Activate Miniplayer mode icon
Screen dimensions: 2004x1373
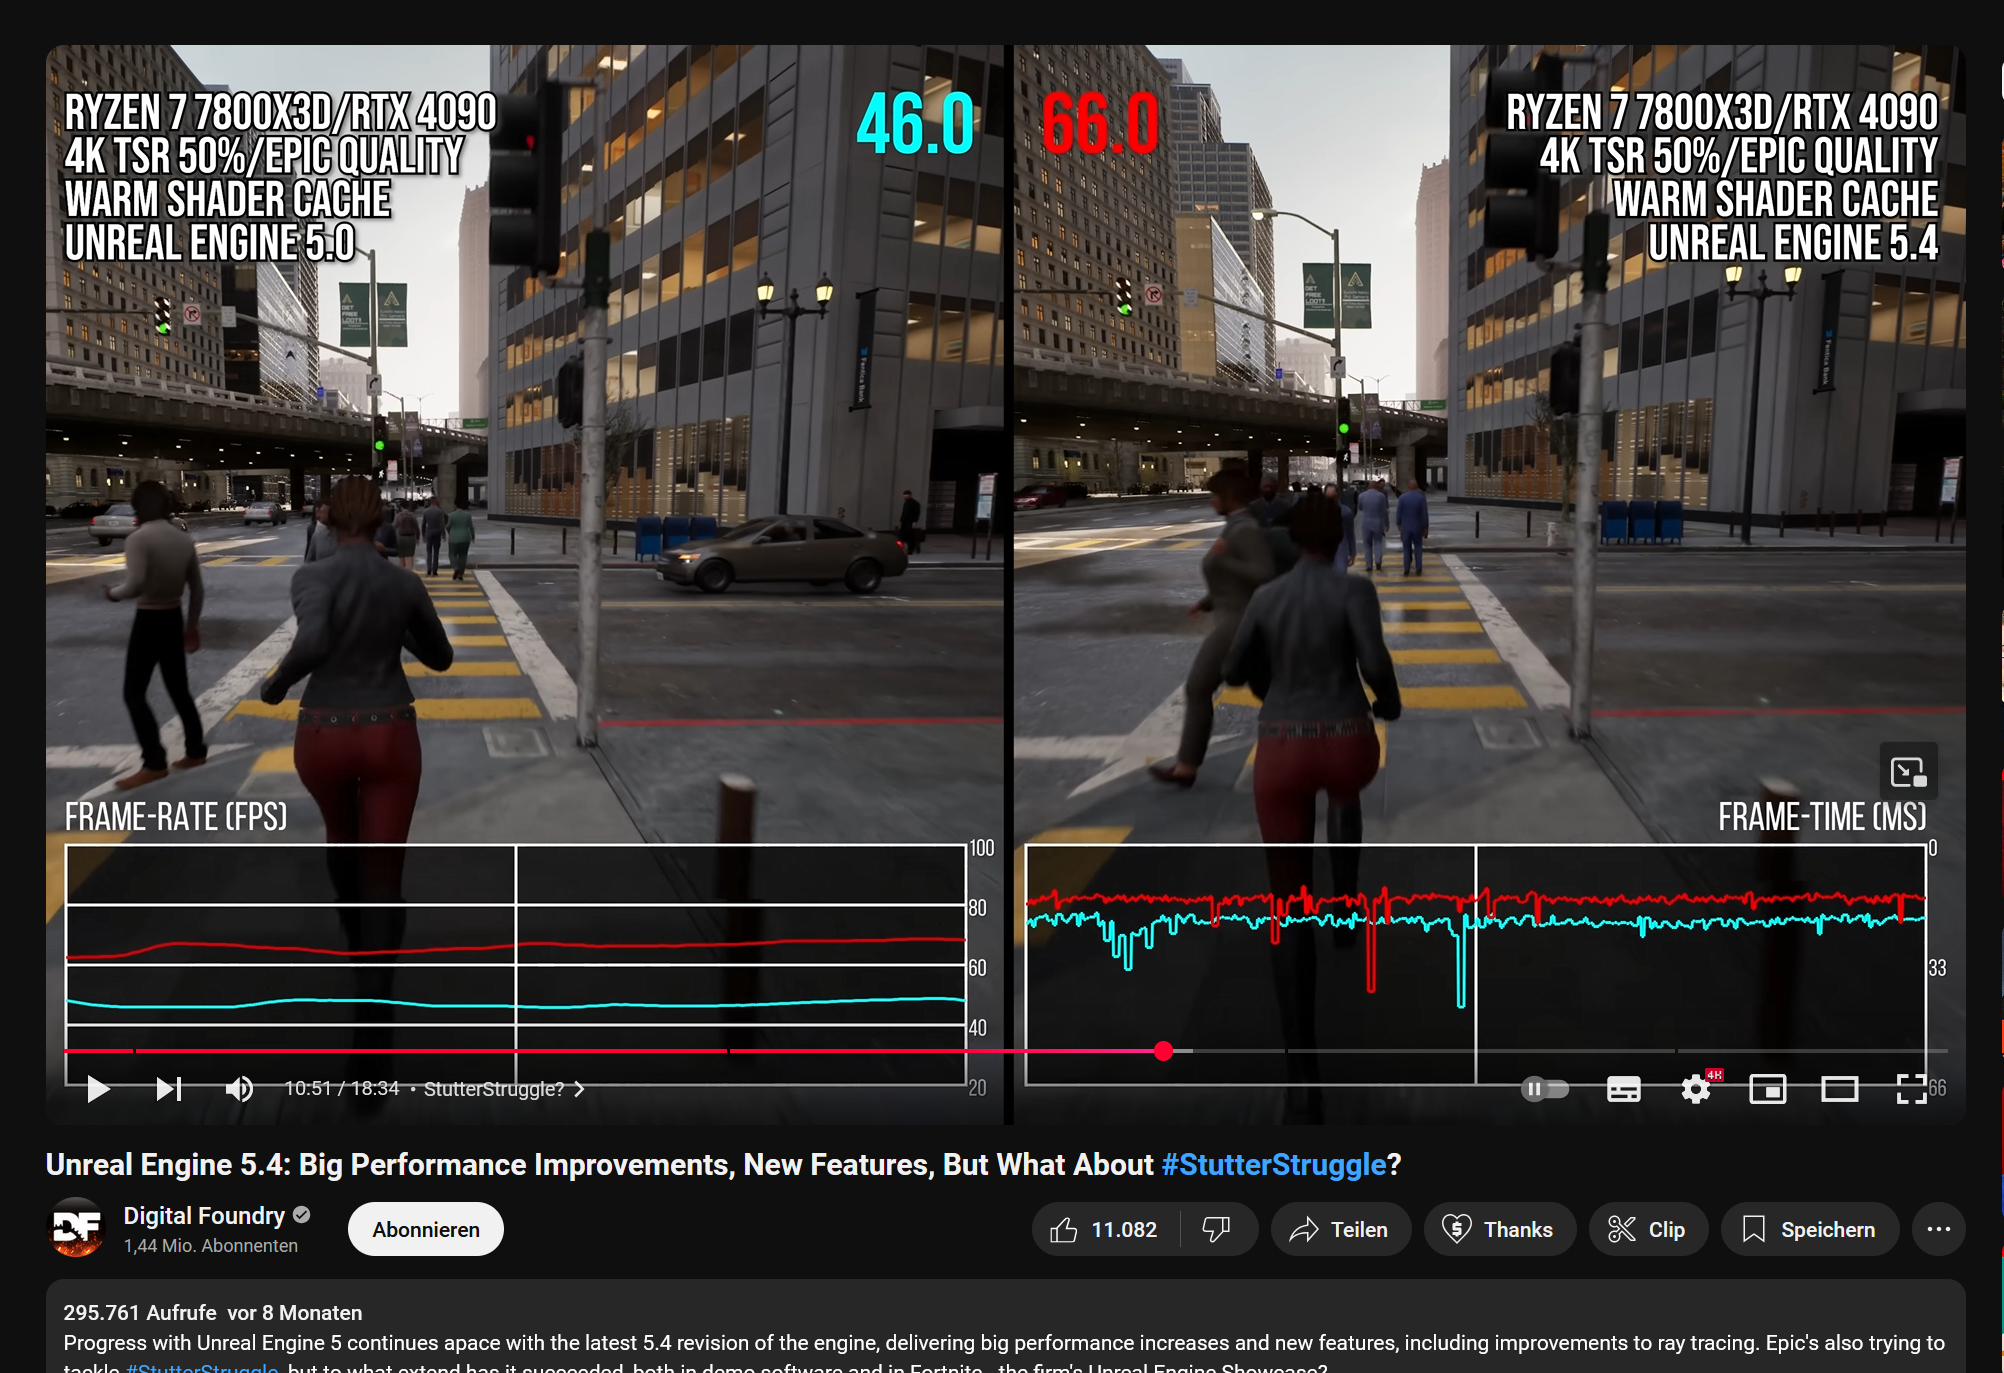(x=1768, y=1089)
